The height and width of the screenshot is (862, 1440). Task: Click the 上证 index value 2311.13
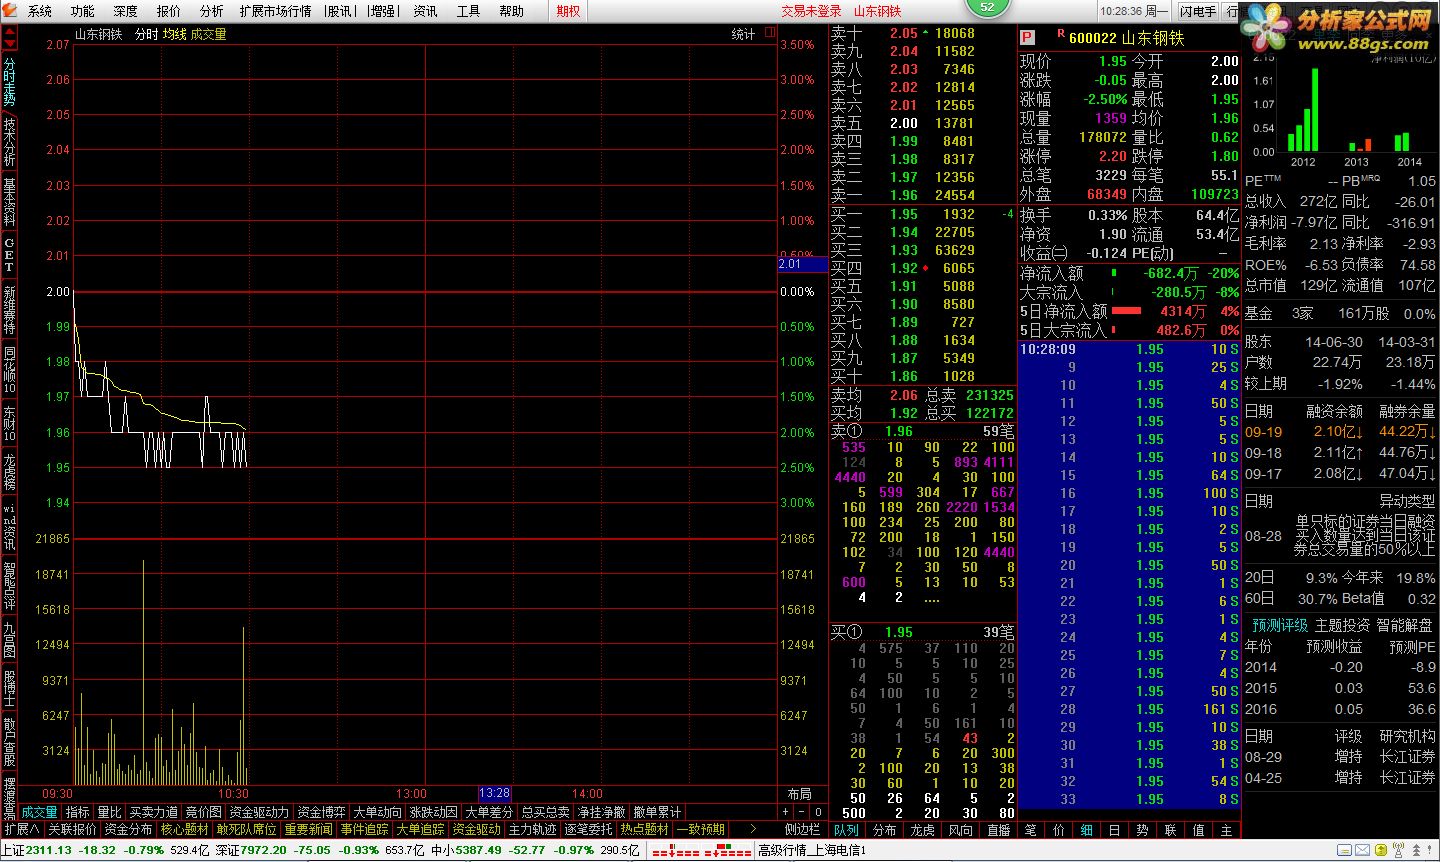48,850
